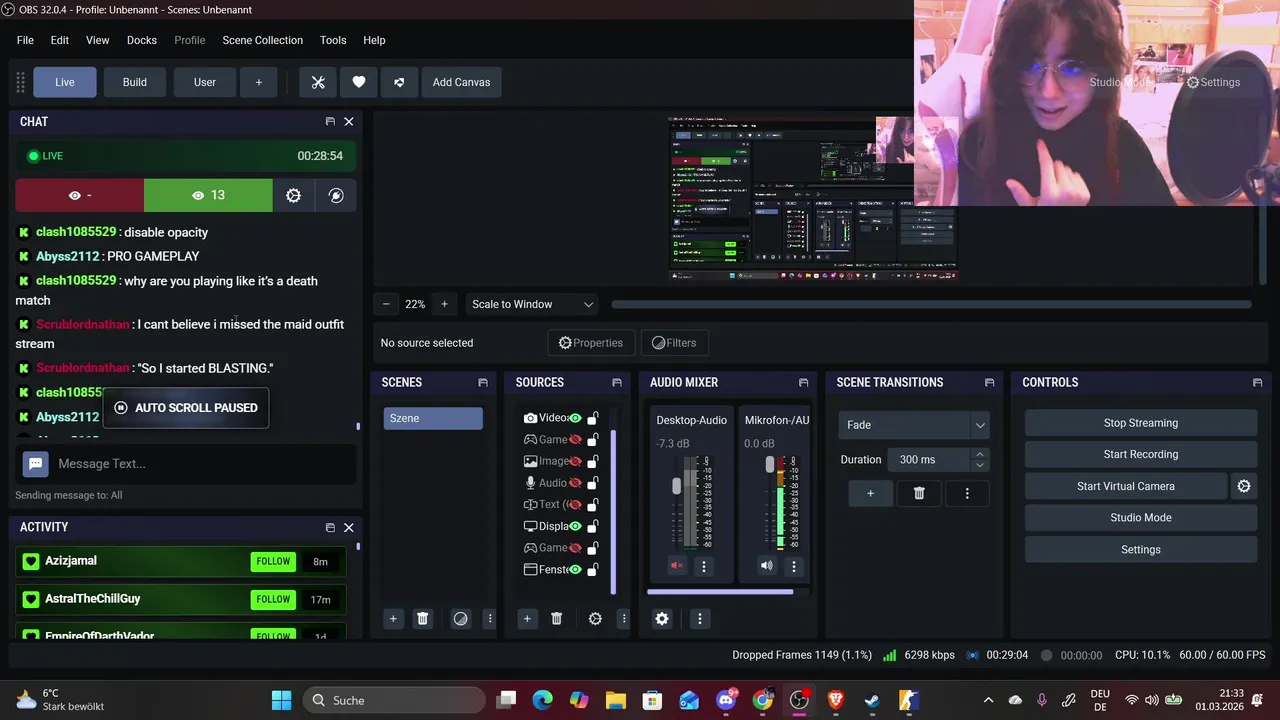This screenshot has width=1280, height=720.
Task: Increase transition duration stepper arrow
Action: tap(980, 454)
